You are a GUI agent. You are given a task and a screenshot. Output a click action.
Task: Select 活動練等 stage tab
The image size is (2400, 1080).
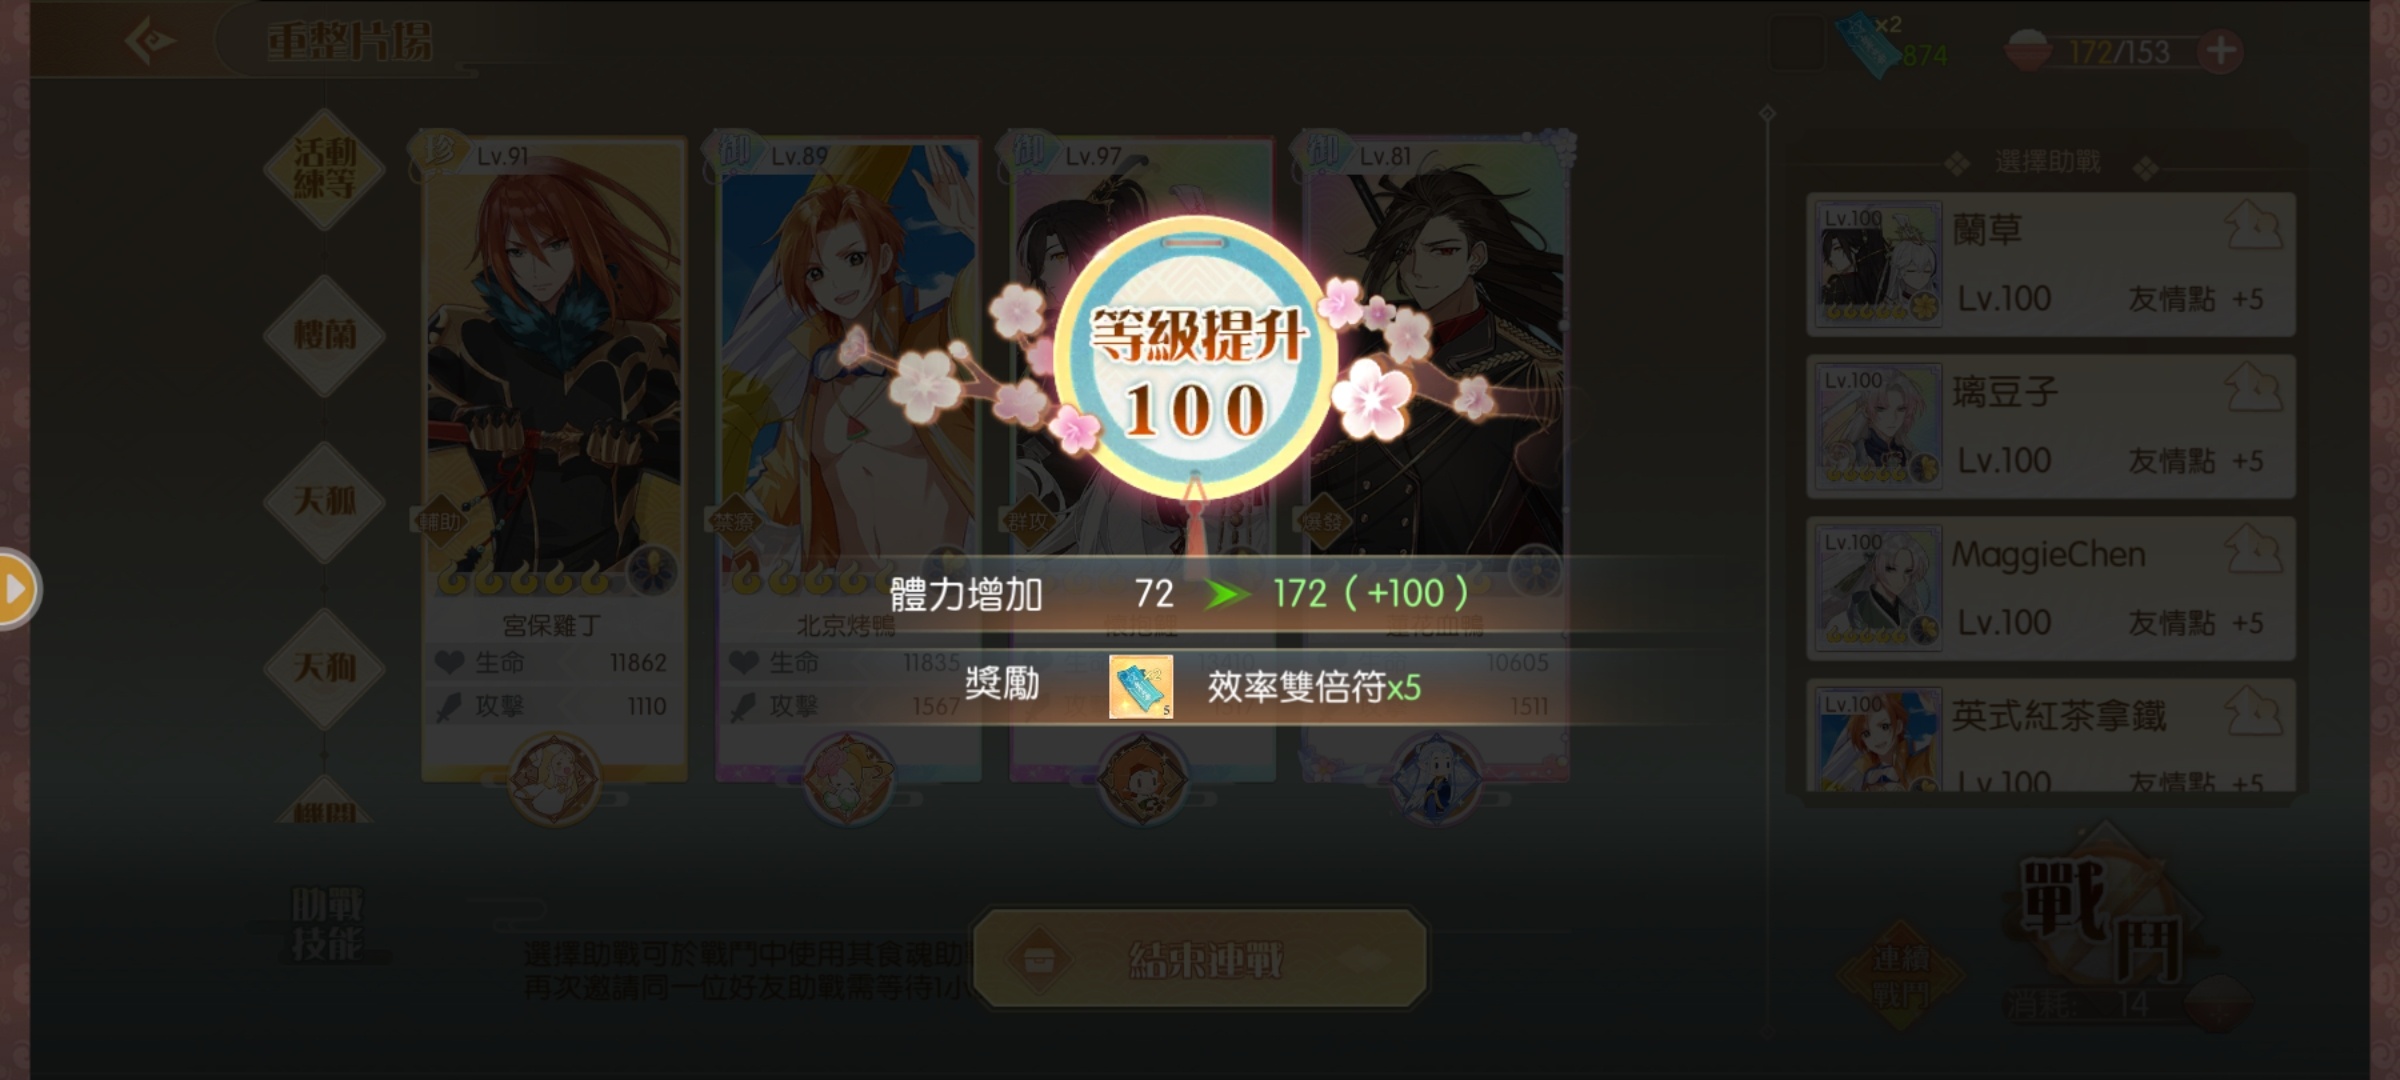(324, 168)
